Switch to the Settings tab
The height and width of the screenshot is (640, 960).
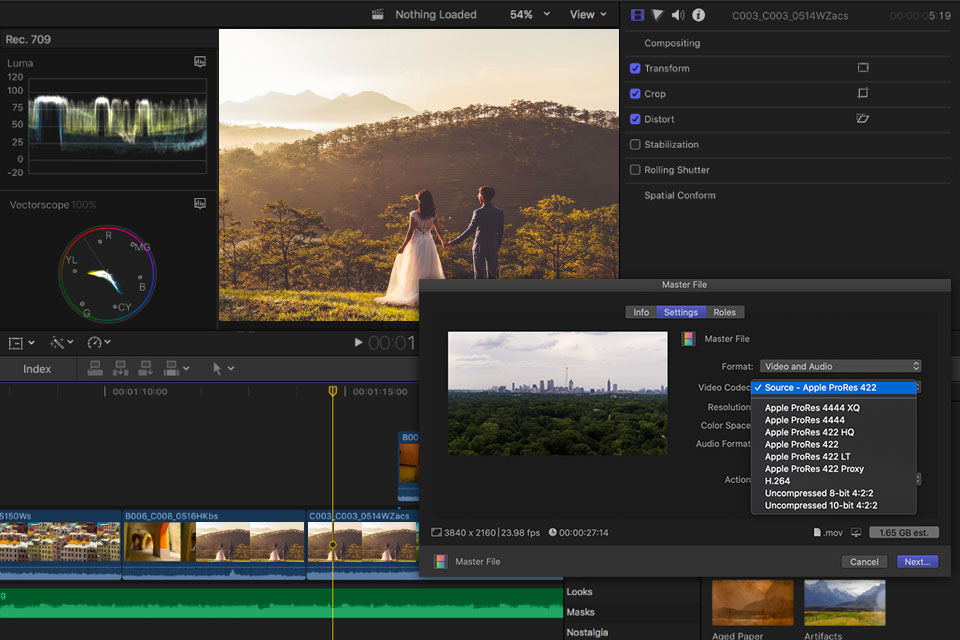click(x=681, y=312)
